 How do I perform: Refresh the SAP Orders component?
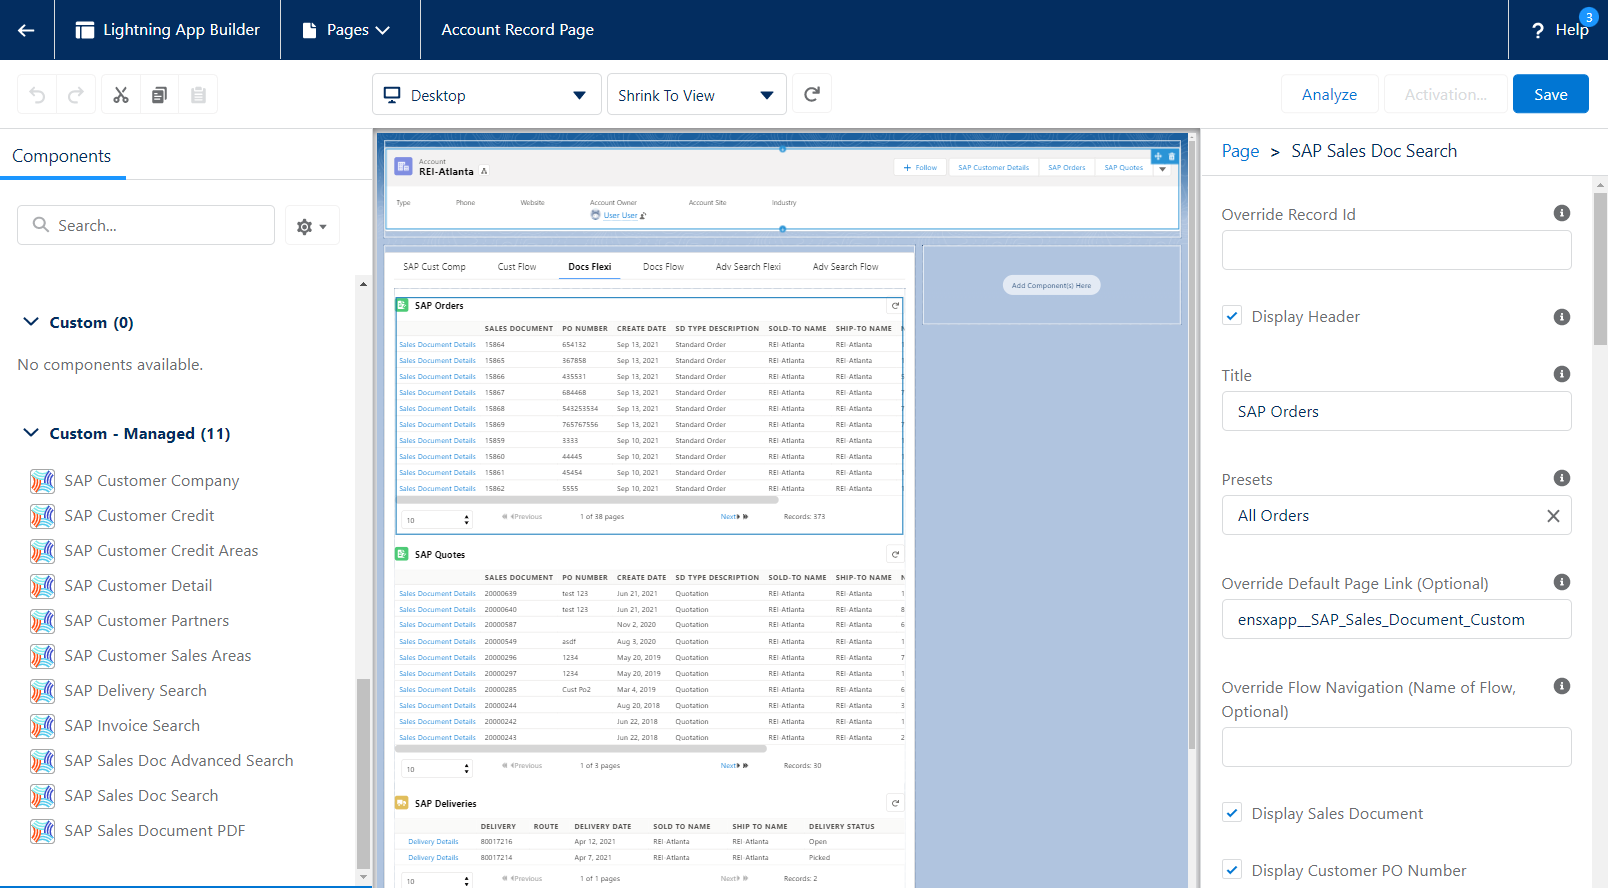pyautogui.click(x=895, y=306)
